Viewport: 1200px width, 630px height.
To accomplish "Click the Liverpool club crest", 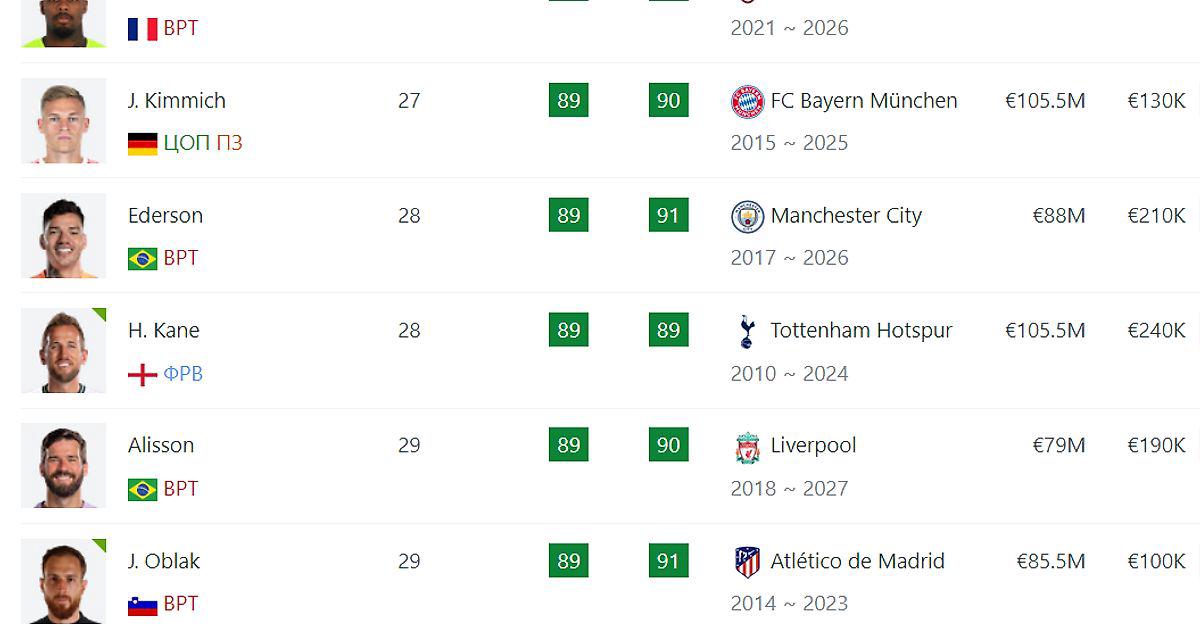I will point(747,447).
